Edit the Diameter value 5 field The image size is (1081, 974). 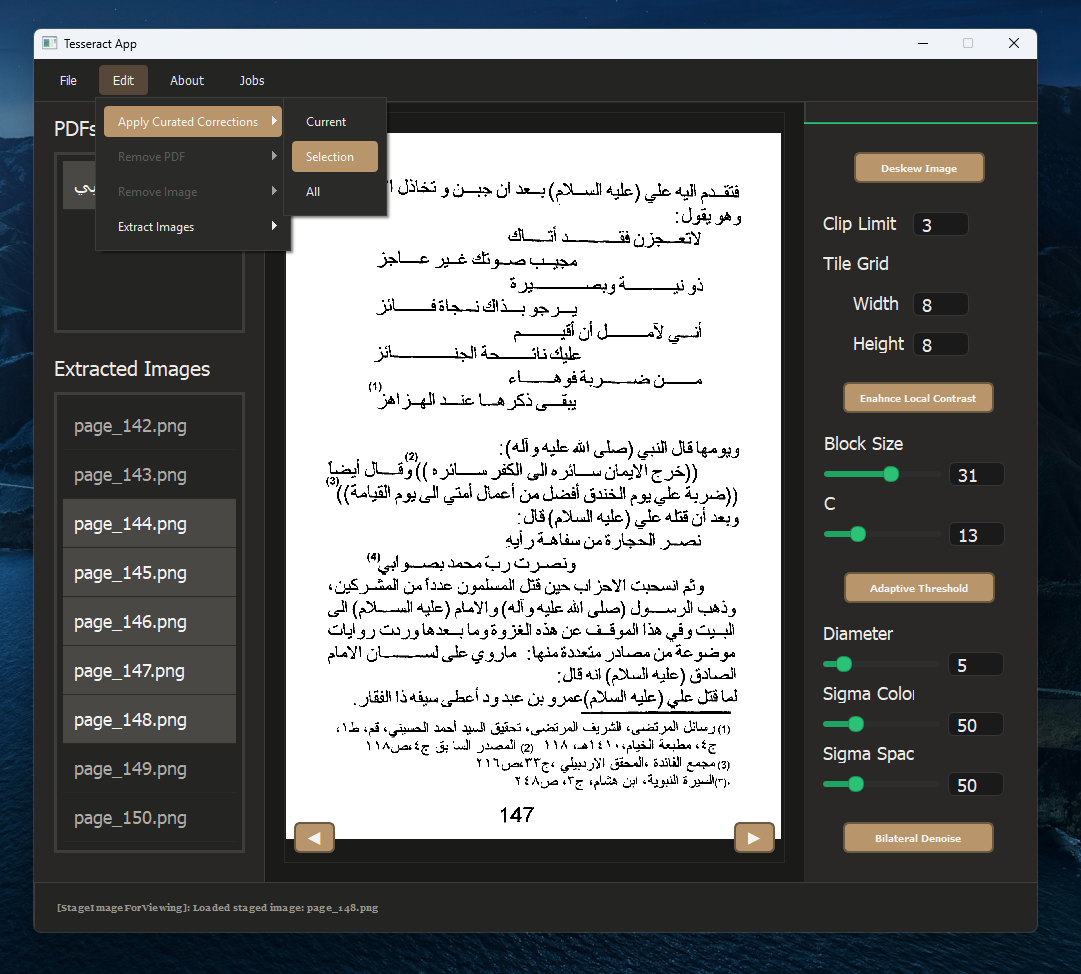tap(976, 665)
